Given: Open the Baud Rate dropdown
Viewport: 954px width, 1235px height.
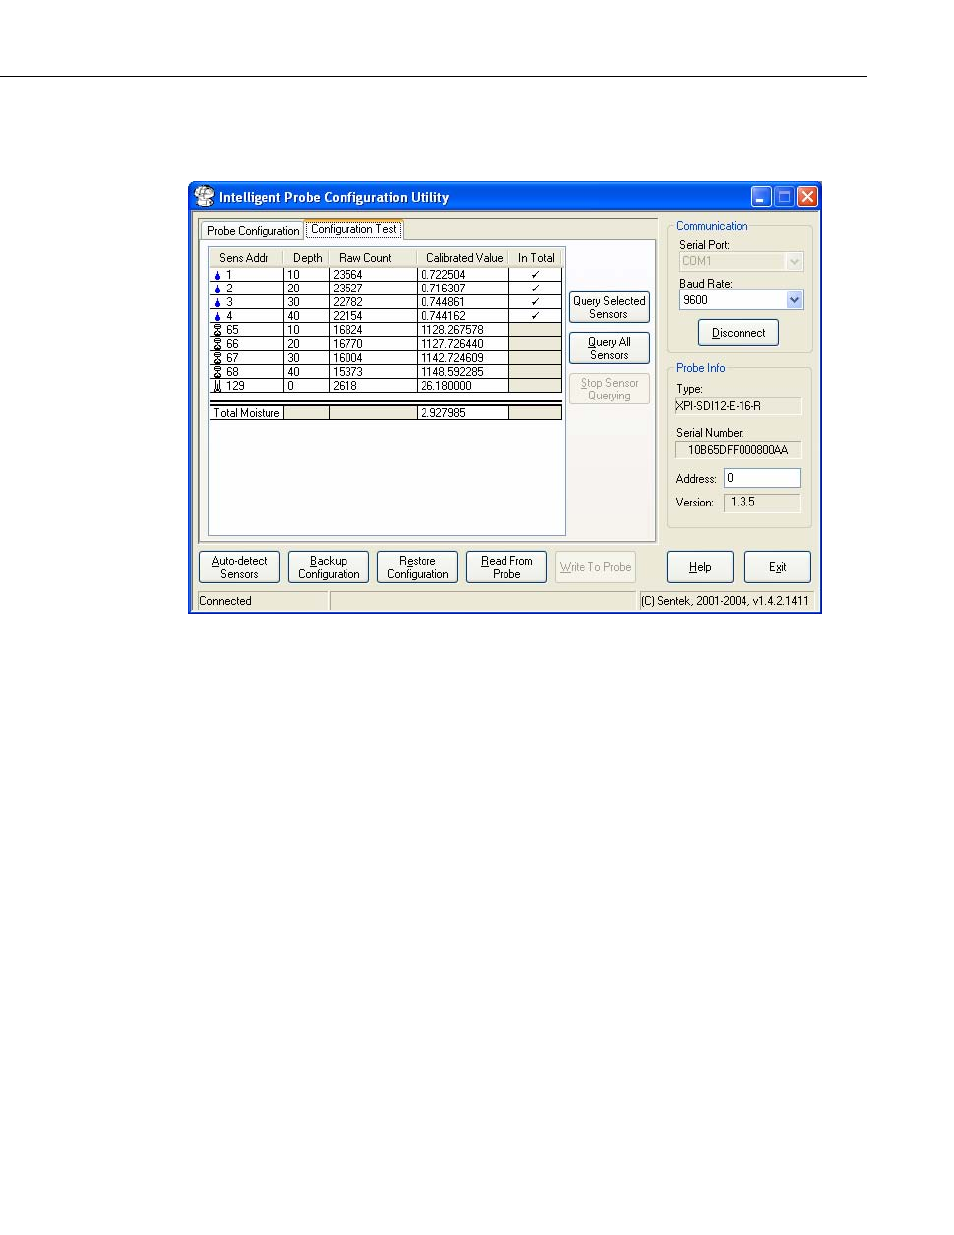Looking at the screenshot, I should click(x=794, y=300).
